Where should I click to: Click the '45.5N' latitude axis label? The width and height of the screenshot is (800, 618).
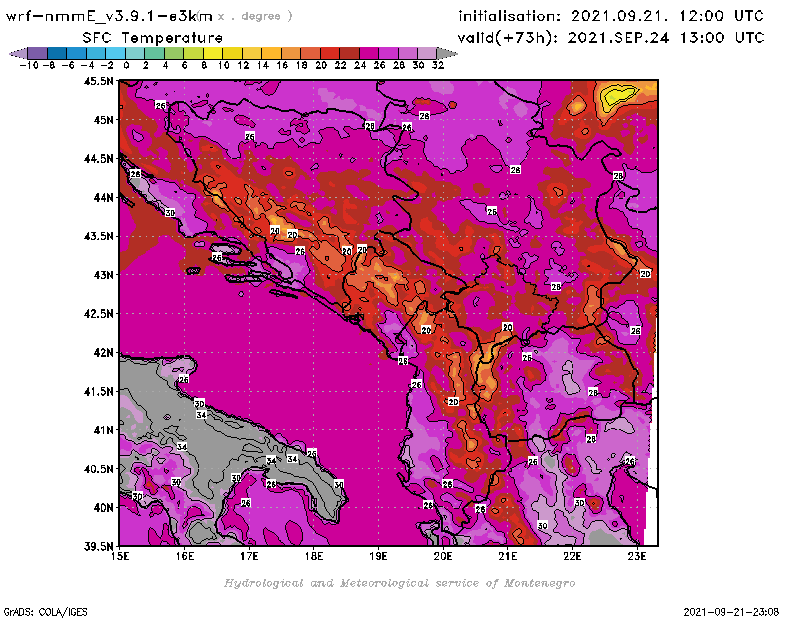coord(98,81)
